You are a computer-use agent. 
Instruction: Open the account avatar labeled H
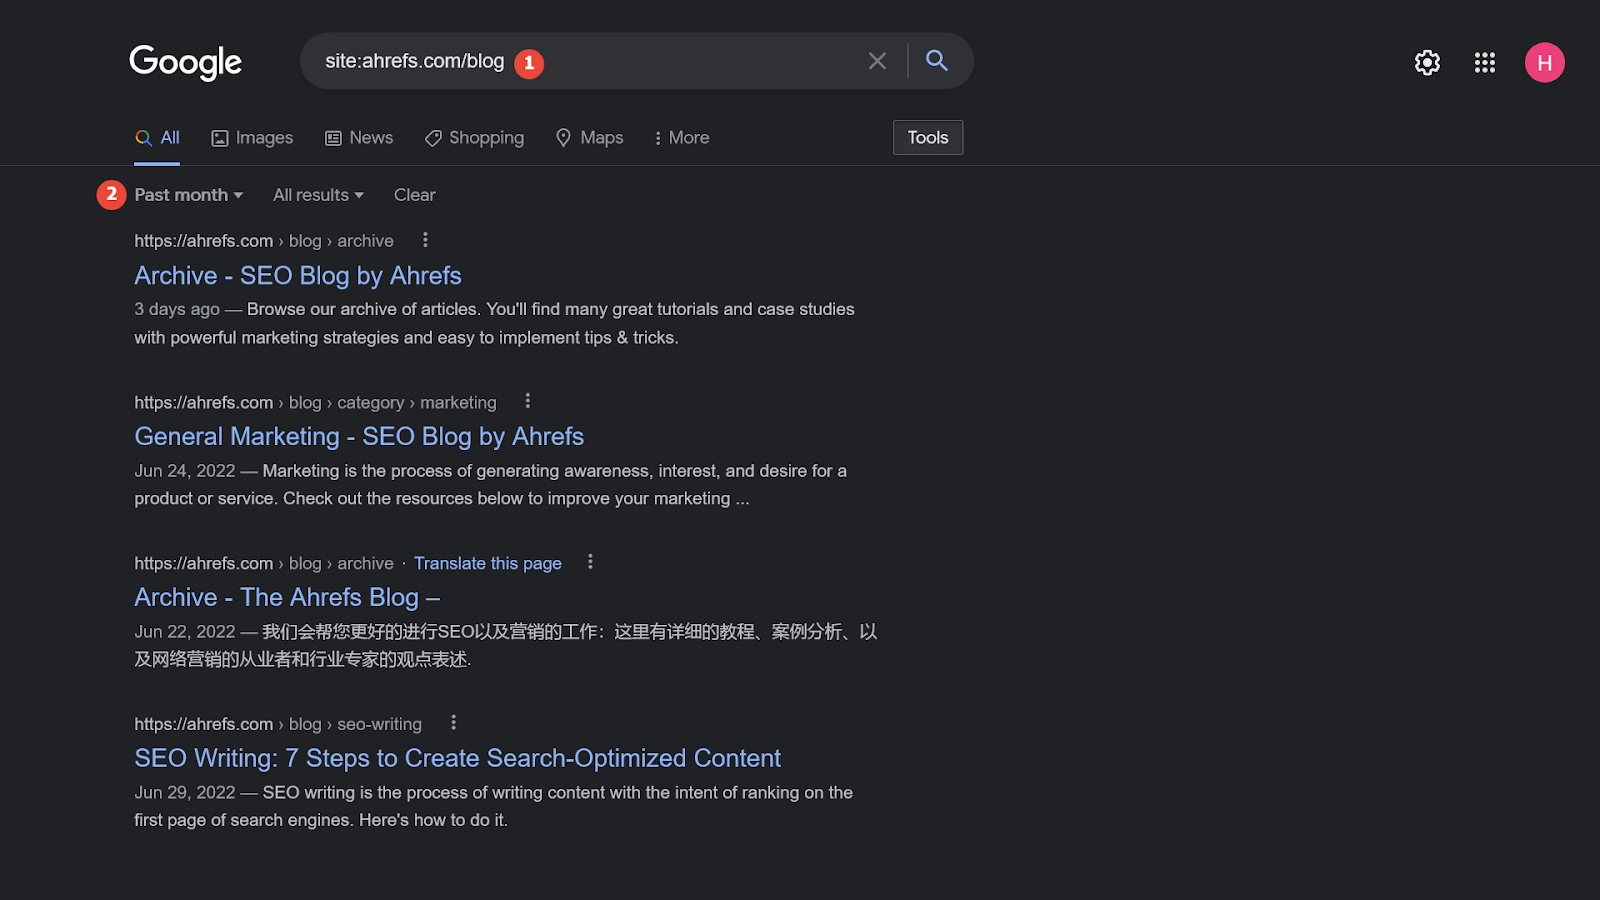pos(1544,63)
